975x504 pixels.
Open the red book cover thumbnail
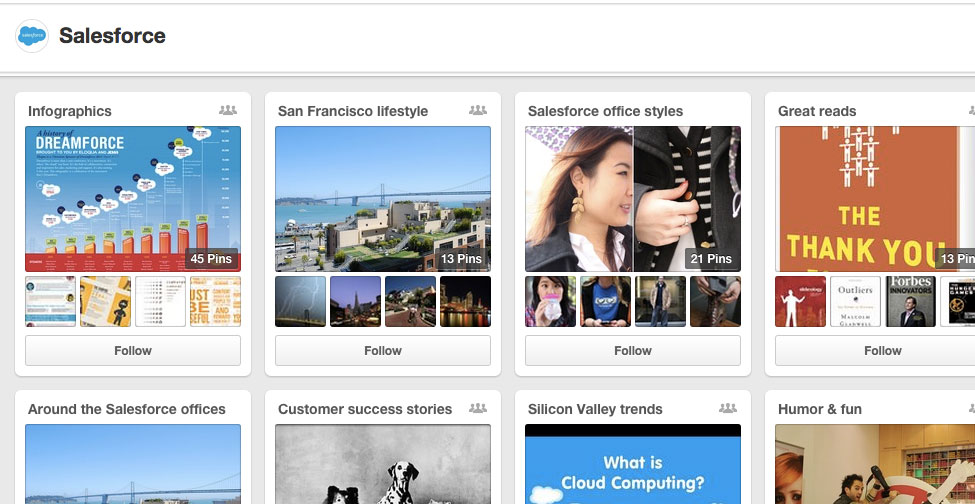(x=800, y=301)
